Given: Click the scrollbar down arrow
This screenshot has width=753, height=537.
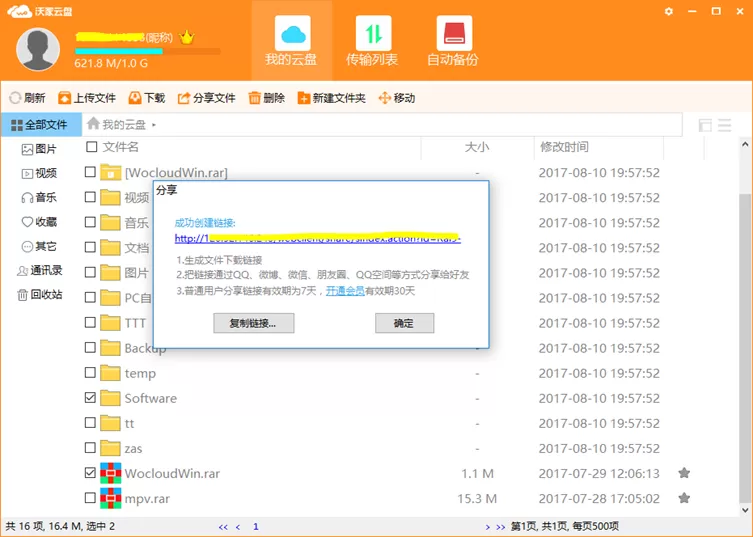Looking at the screenshot, I should point(745,510).
